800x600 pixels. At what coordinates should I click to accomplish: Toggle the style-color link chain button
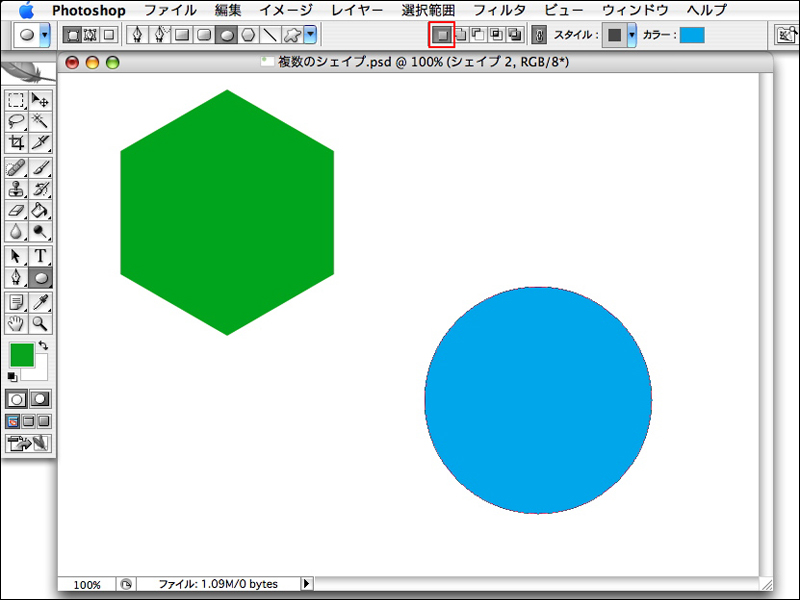pos(539,34)
